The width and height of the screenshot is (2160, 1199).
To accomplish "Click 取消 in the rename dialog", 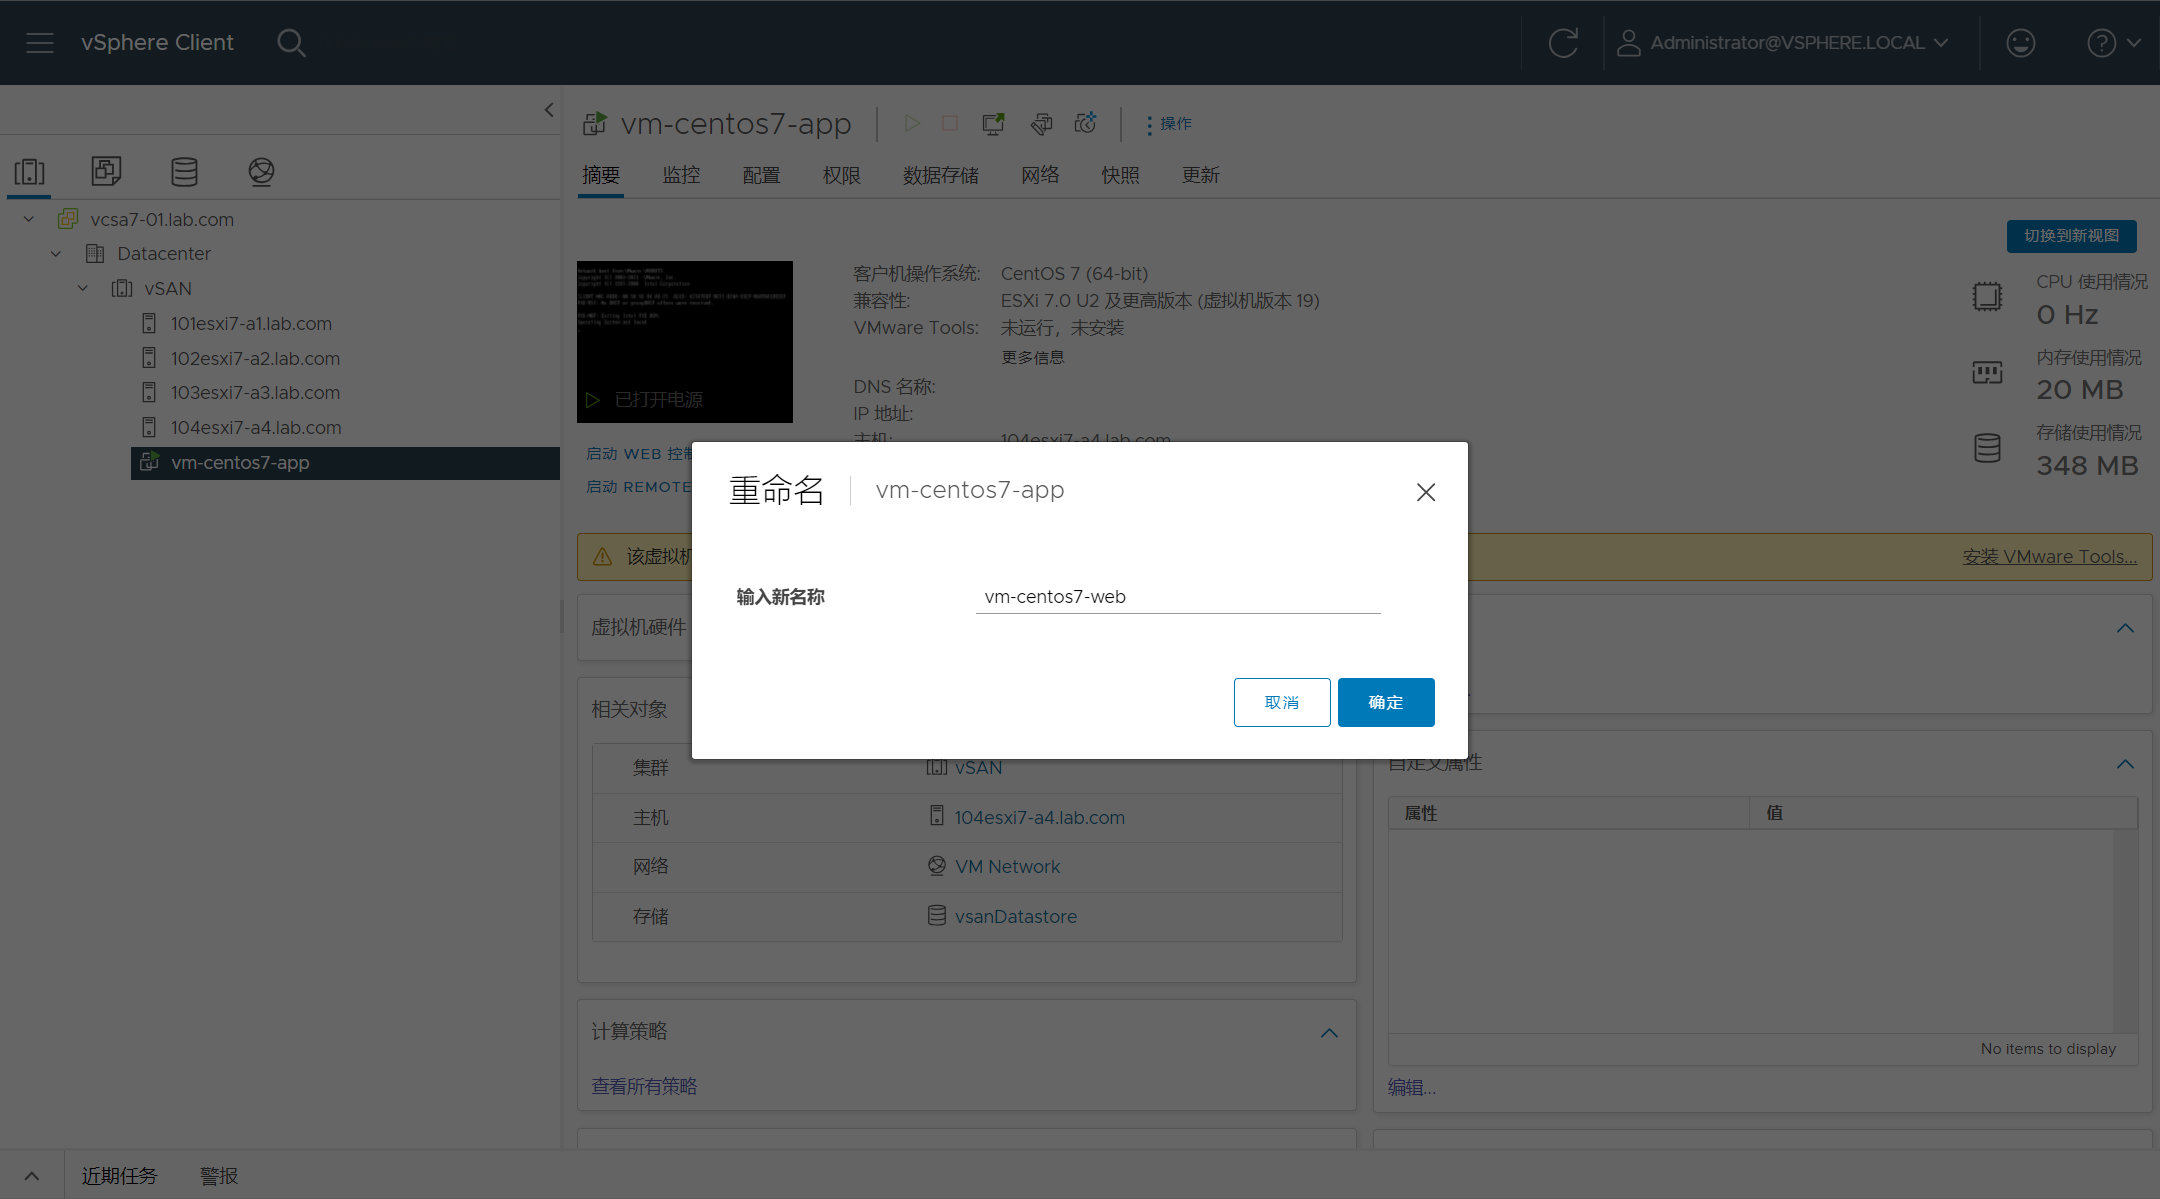I will coord(1282,703).
